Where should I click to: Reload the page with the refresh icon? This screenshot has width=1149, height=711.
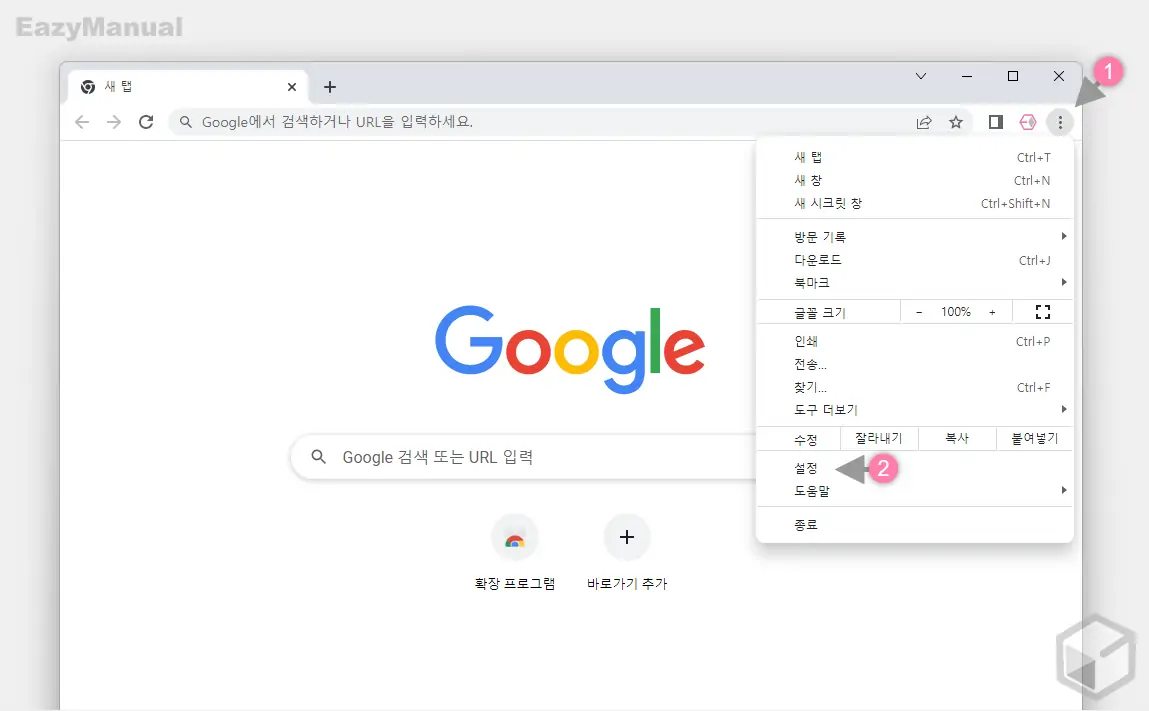(146, 122)
